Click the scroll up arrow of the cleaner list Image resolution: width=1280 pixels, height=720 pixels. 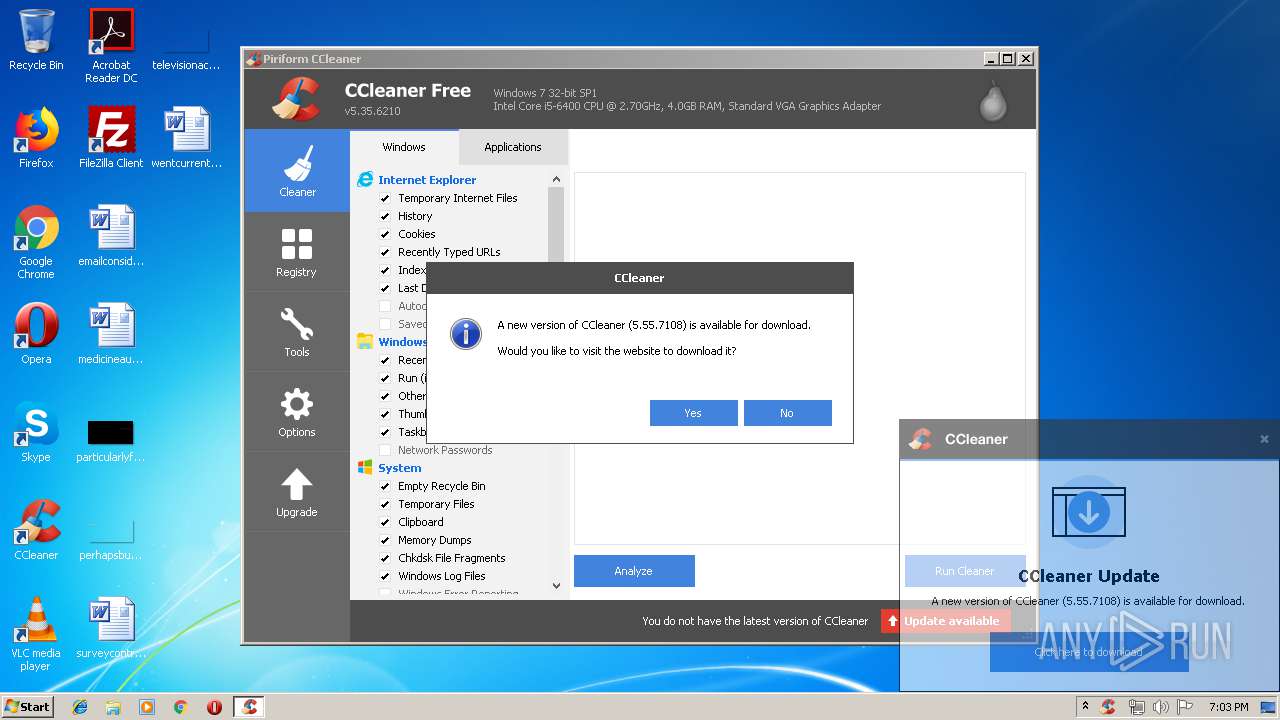pos(556,179)
